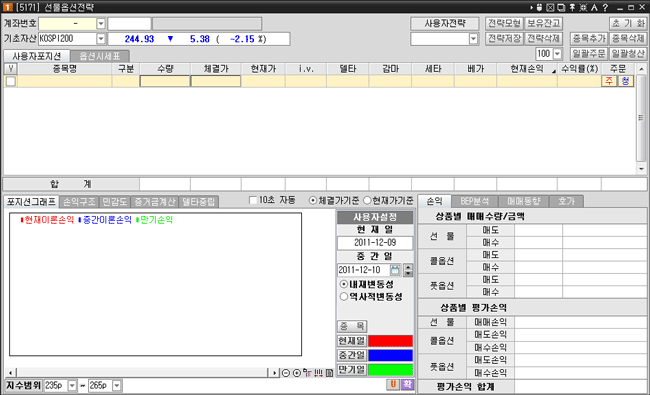Select 현재가기준 radio button
Screen dimensions: 650x395
[367, 201]
